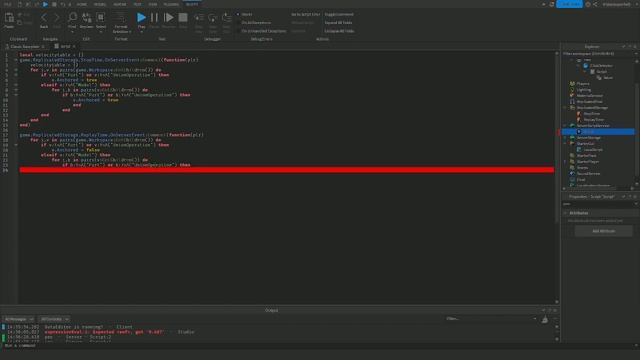Click Toggle Comment action
The image size is (640, 360).
339,14
